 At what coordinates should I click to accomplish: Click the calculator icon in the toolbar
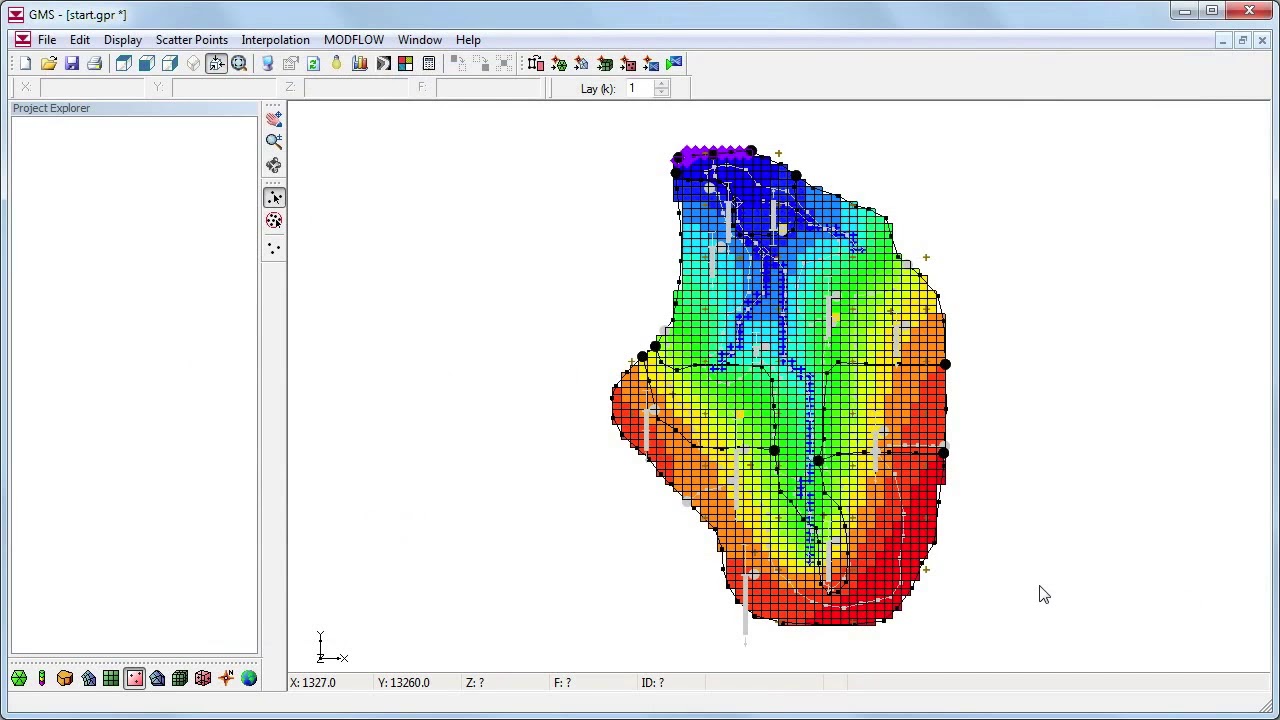click(x=428, y=64)
